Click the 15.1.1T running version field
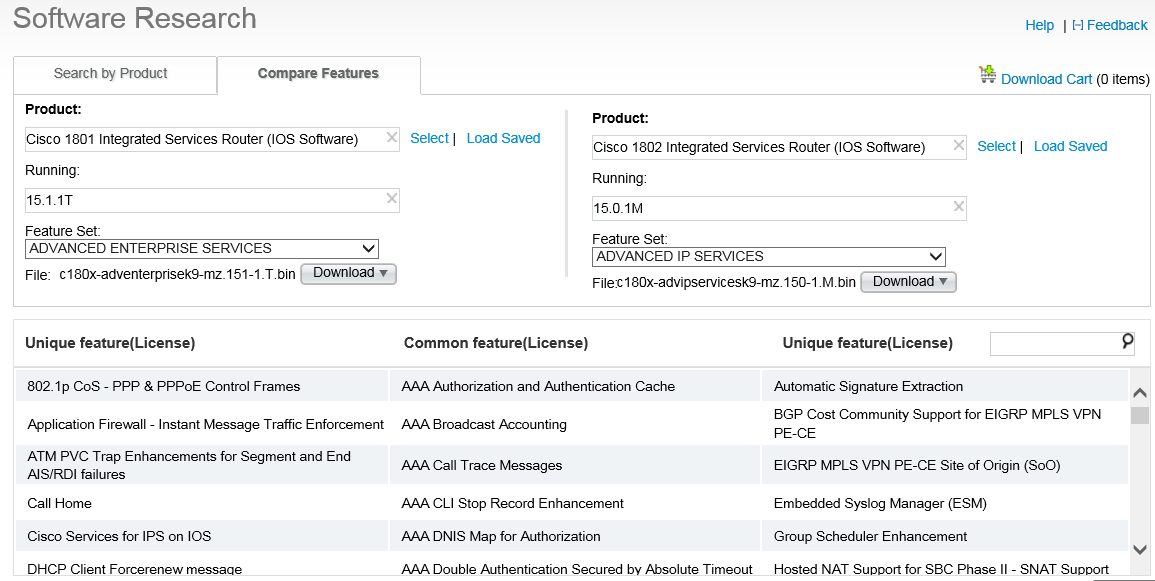Screen dimensions: 1155x581 (212, 200)
